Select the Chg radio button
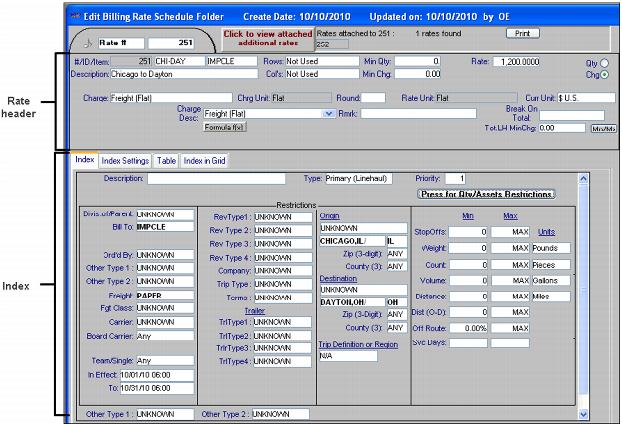Viewport: 622px width, 424px height. (x=604, y=74)
